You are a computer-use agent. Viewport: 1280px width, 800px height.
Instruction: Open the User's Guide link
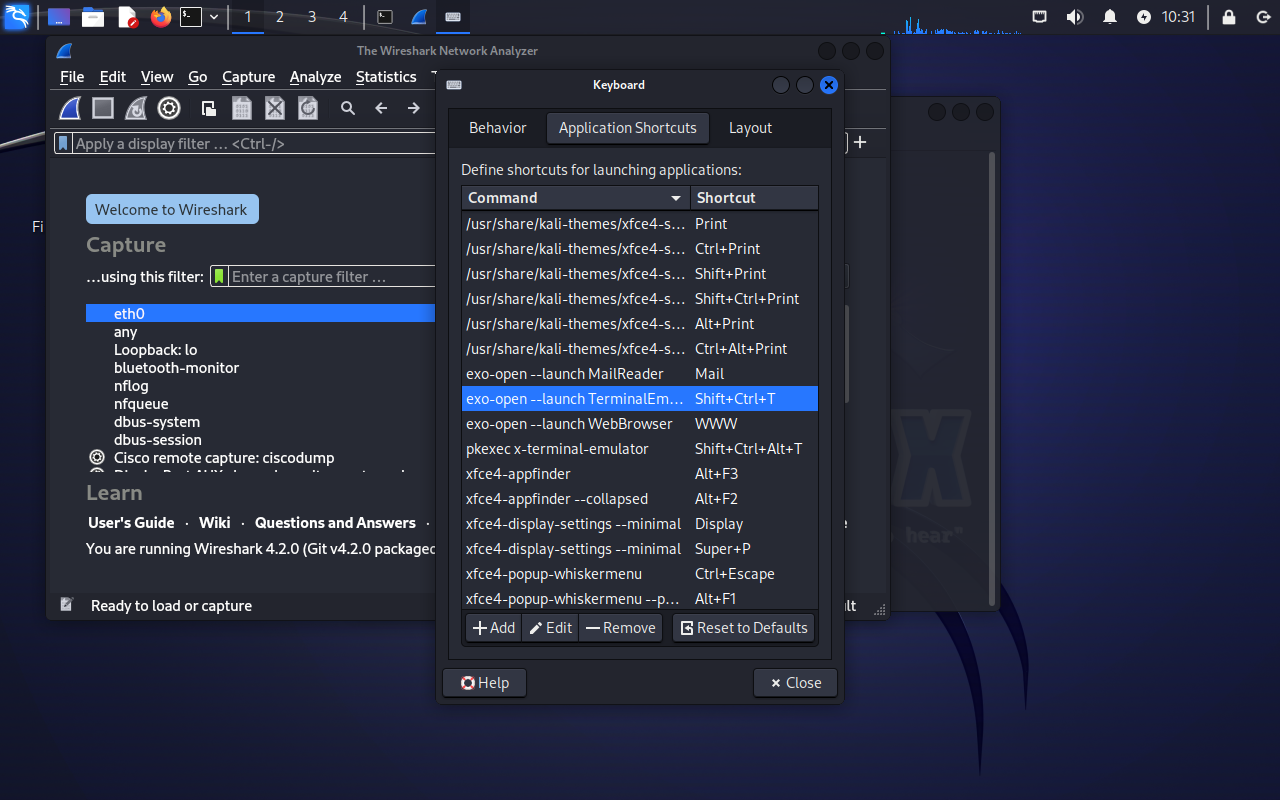pos(131,523)
